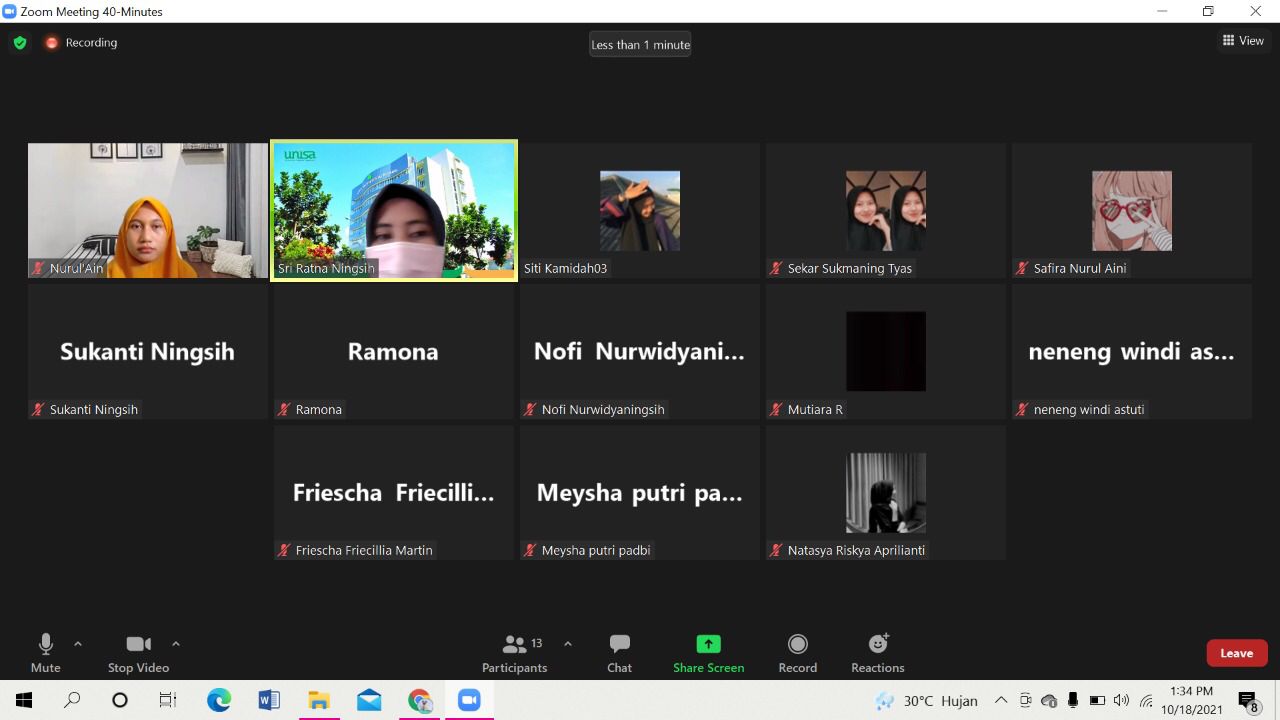Select Safira Nurul Aini avatar tile

tap(1132, 210)
